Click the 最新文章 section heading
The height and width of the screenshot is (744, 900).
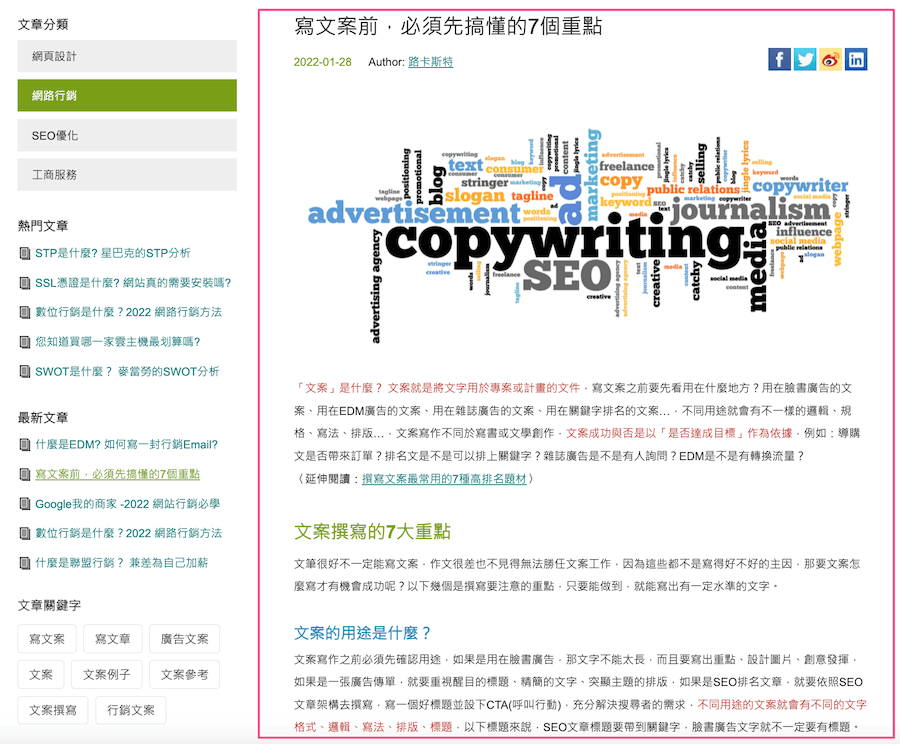(43, 417)
